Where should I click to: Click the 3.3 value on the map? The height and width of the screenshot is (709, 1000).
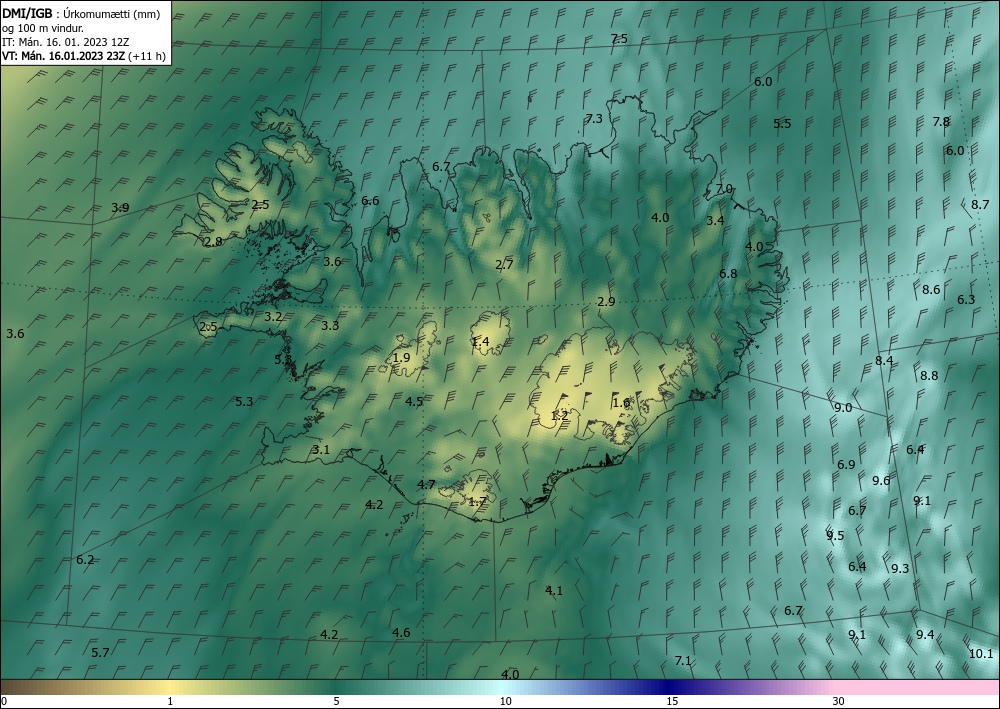pos(330,326)
